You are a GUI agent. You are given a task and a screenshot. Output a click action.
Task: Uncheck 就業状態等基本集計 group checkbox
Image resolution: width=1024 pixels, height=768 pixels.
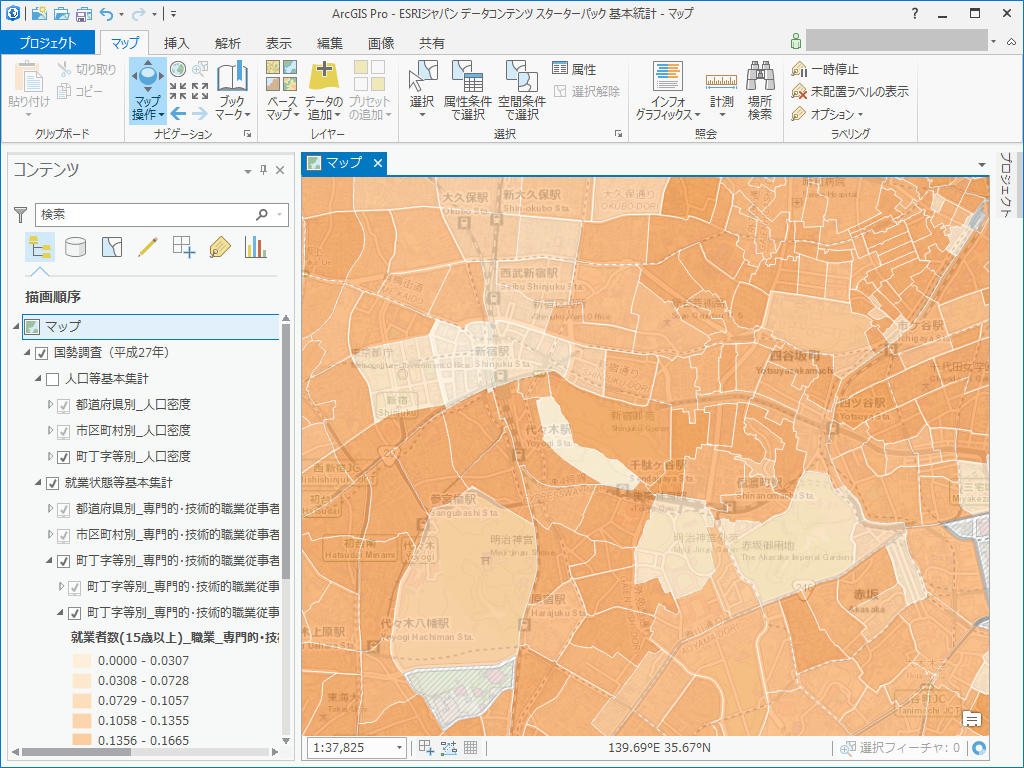click(x=53, y=484)
